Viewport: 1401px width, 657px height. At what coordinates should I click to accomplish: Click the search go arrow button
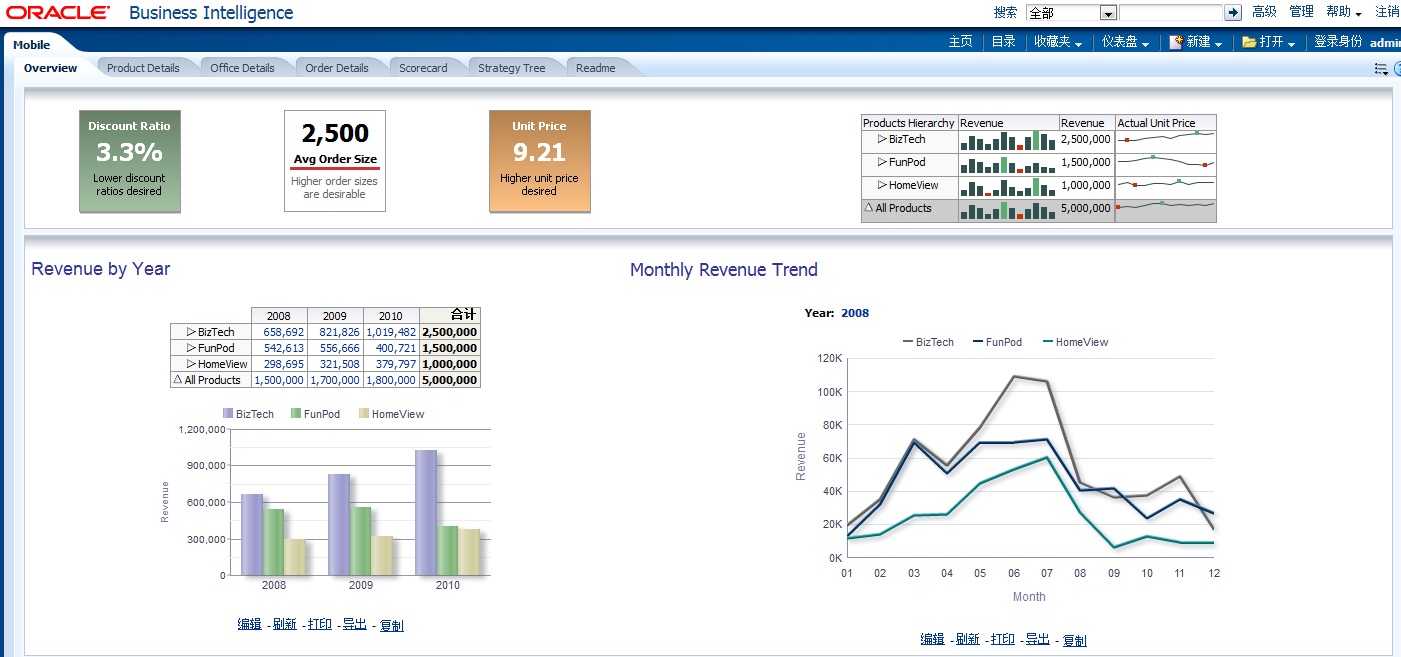pyautogui.click(x=1233, y=13)
